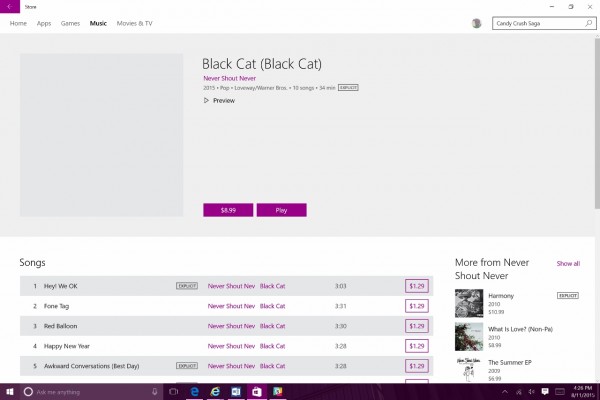Click The Summer EP title
Screen dimensions: 600x400
[x=510, y=362]
